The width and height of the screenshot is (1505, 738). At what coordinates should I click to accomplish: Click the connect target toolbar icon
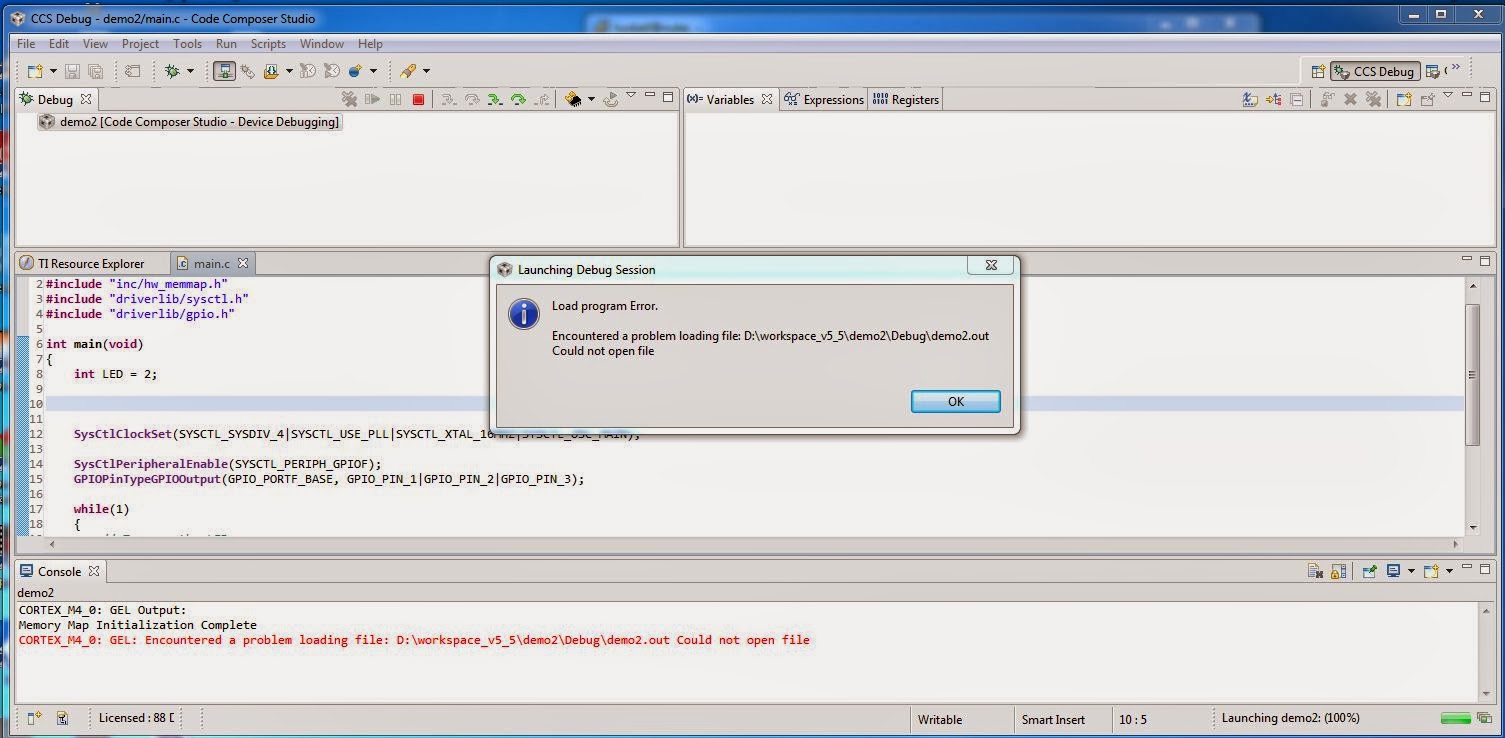[x=224, y=71]
